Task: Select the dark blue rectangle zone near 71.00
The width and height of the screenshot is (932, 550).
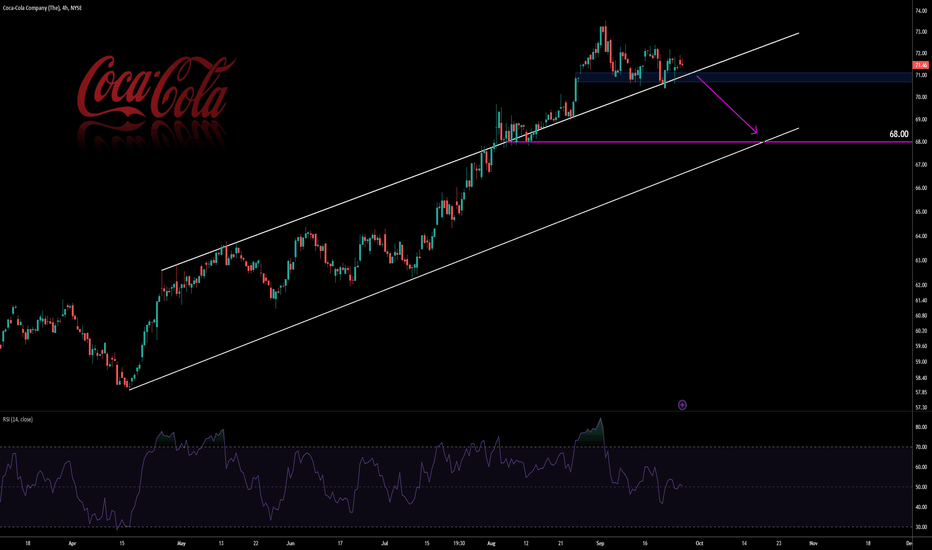Action: tap(743, 77)
